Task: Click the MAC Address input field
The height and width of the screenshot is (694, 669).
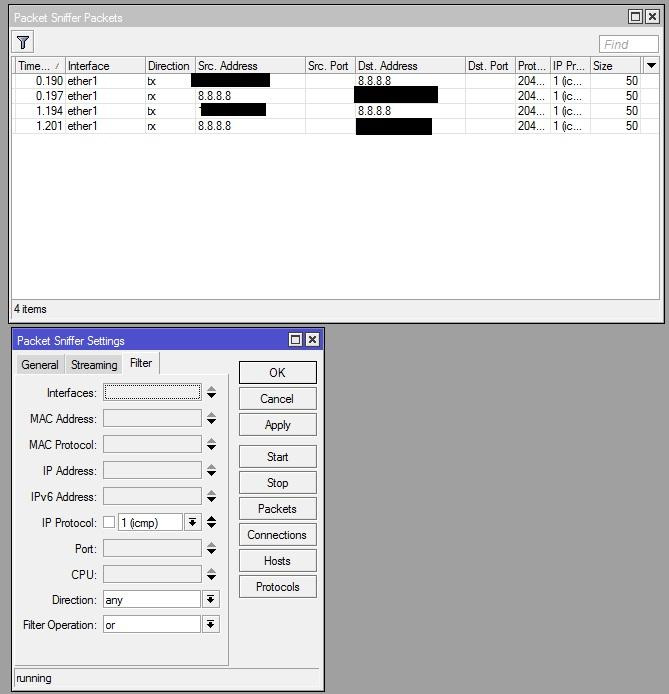Action: click(x=152, y=418)
